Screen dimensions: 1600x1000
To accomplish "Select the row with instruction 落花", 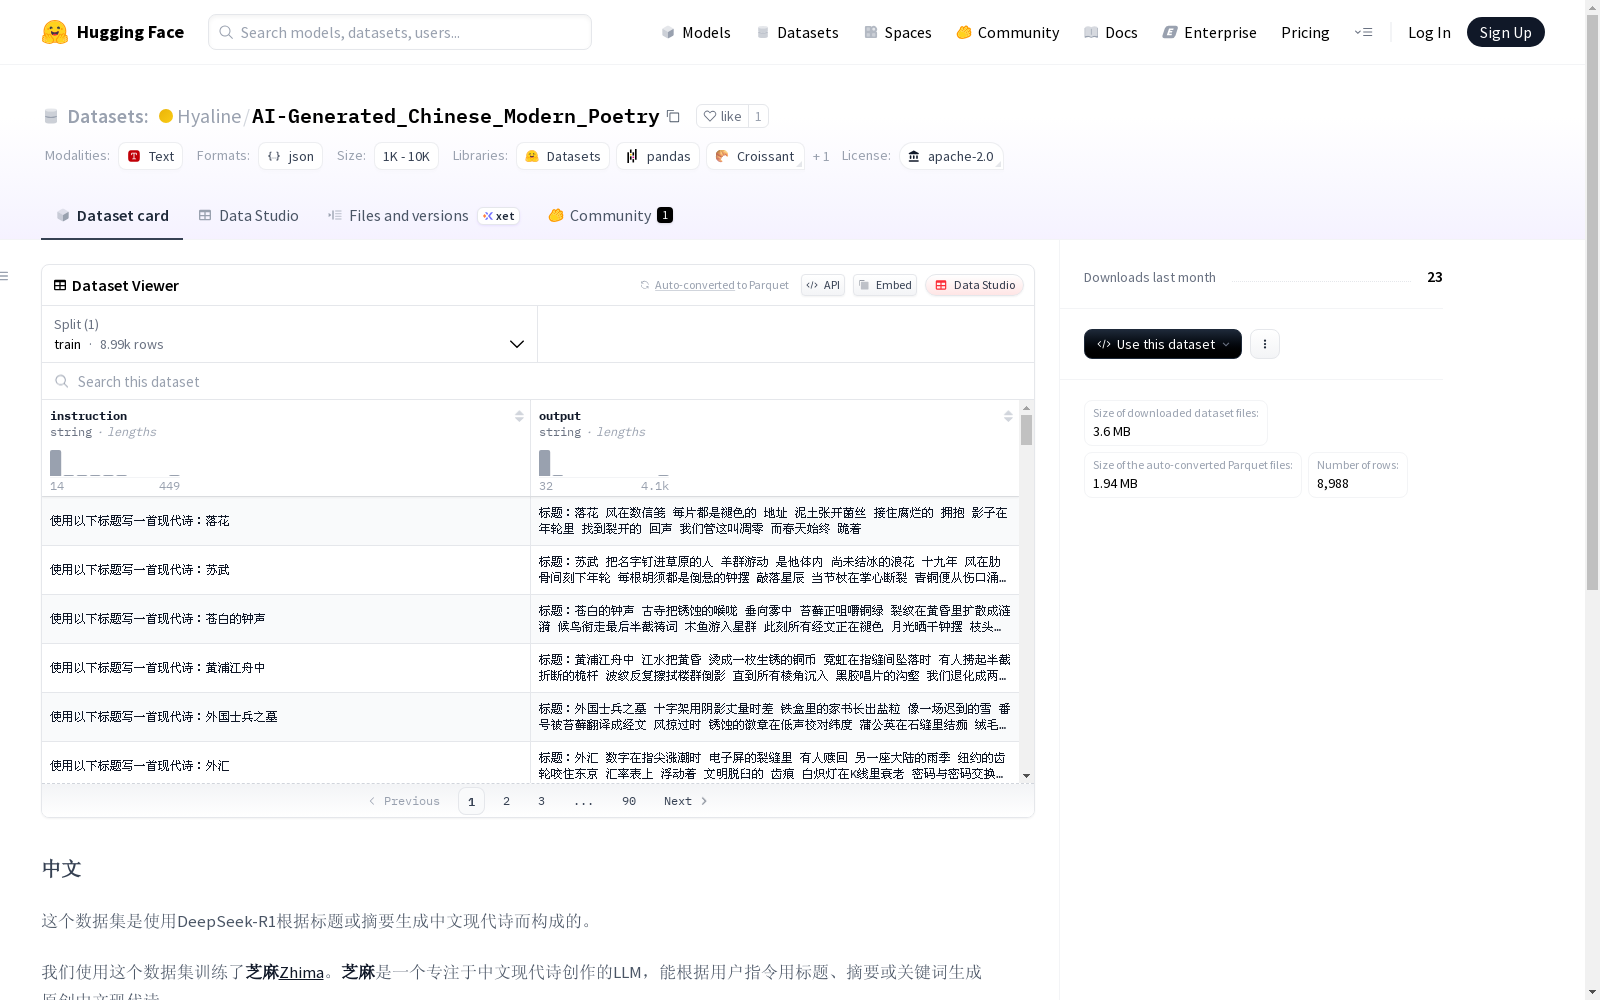I will tap(530, 521).
